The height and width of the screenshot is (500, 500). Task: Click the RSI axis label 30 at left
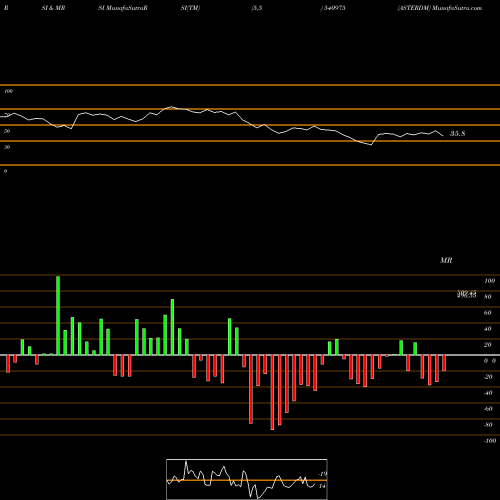(x=7, y=147)
